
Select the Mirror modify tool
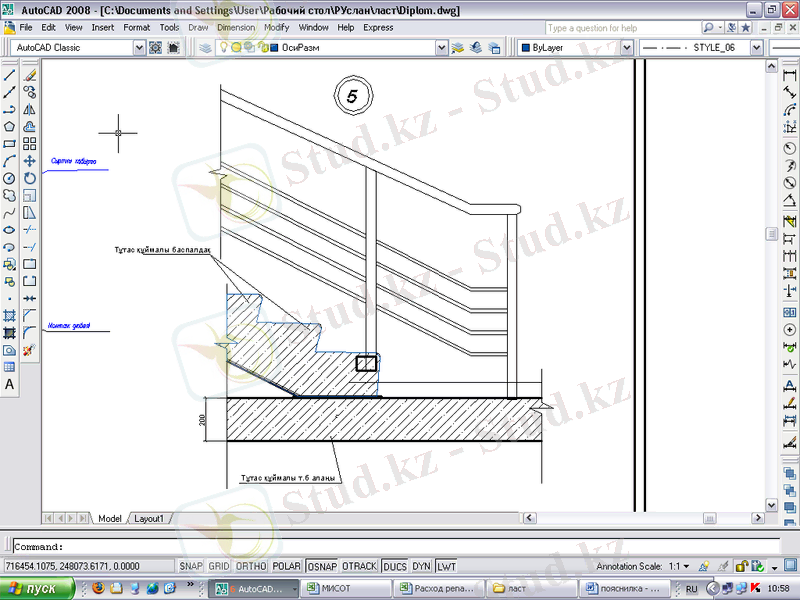tap(30, 109)
